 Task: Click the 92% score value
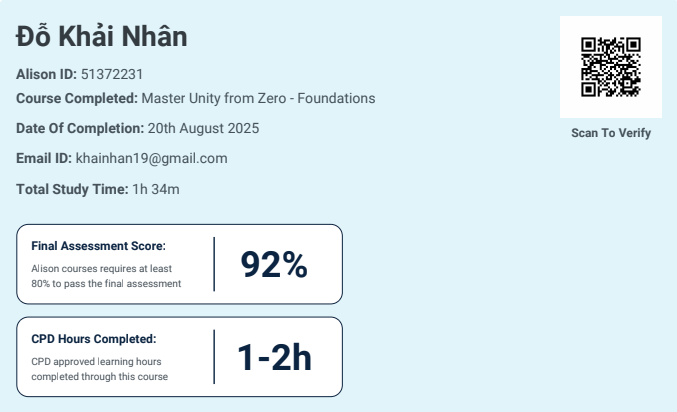[x=274, y=264]
